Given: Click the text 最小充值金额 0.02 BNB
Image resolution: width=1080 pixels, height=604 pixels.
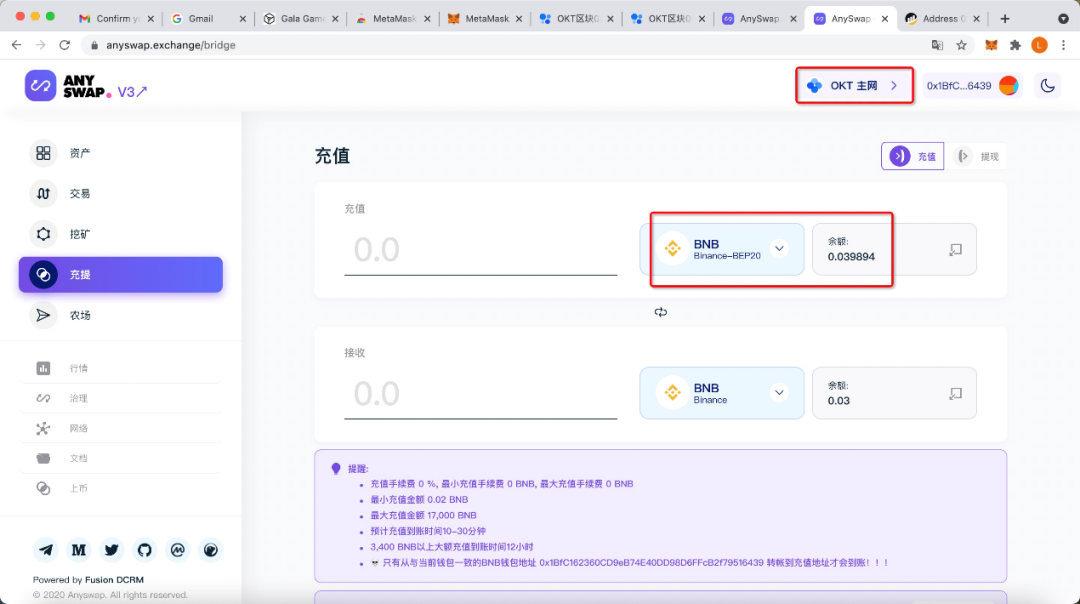Looking at the screenshot, I should [x=419, y=499].
